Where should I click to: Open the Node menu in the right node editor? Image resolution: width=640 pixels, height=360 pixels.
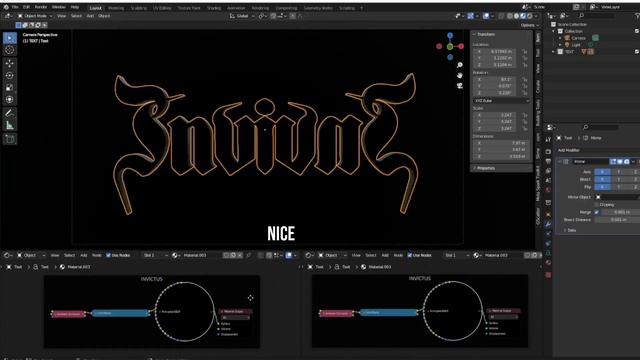pyautogui.click(x=398, y=255)
